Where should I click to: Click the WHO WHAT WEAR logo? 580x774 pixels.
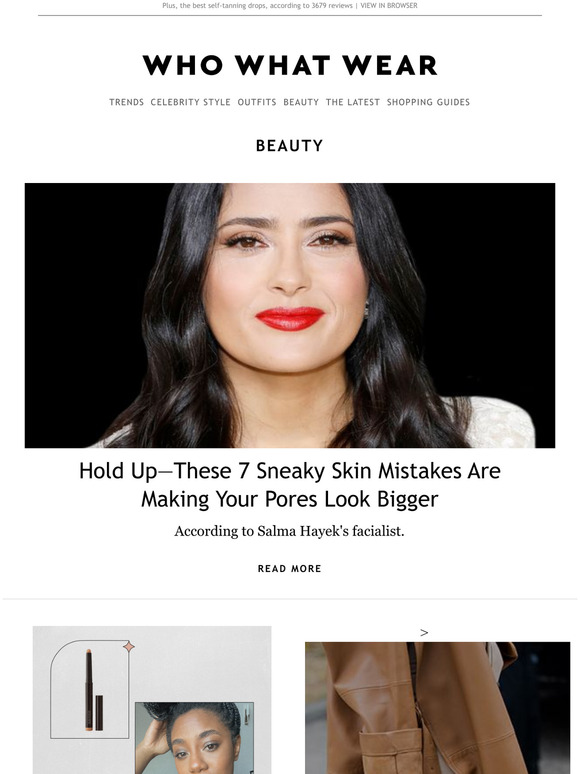(x=290, y=65)
